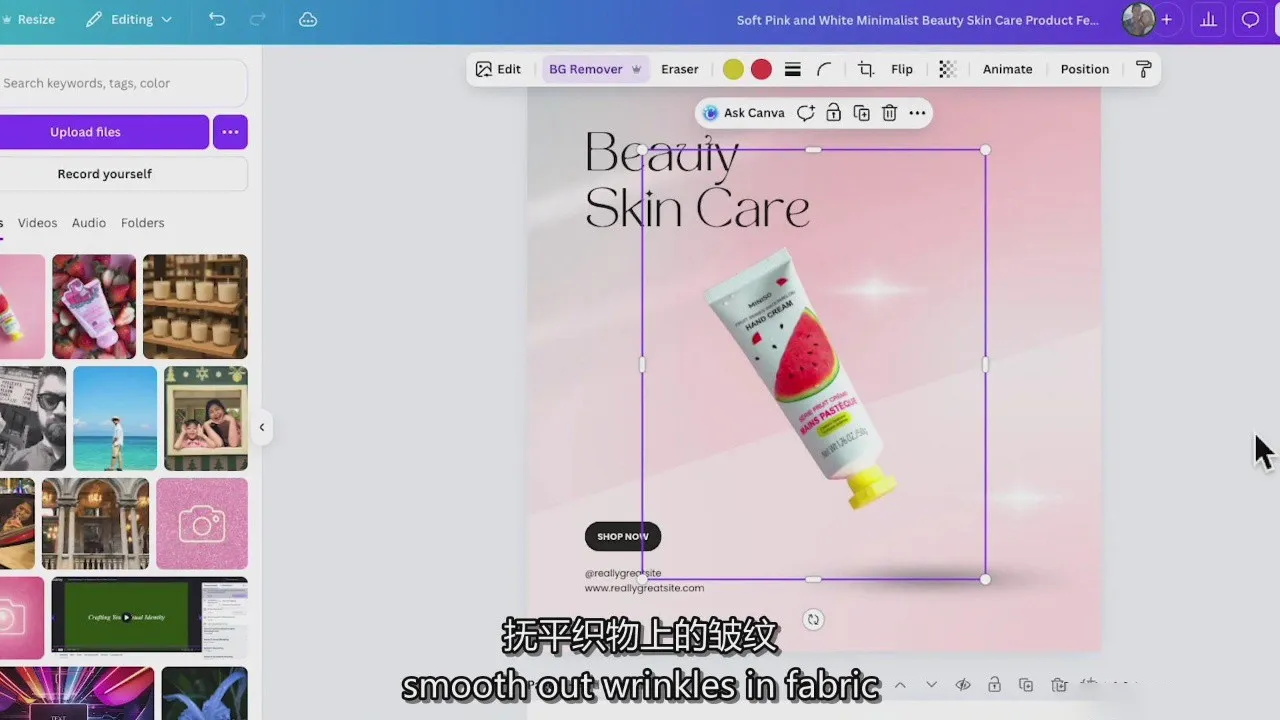Screen dimensions: 1280x720
Task: Open the comments speech bubble icon in header
Action: pos(1250,19)
